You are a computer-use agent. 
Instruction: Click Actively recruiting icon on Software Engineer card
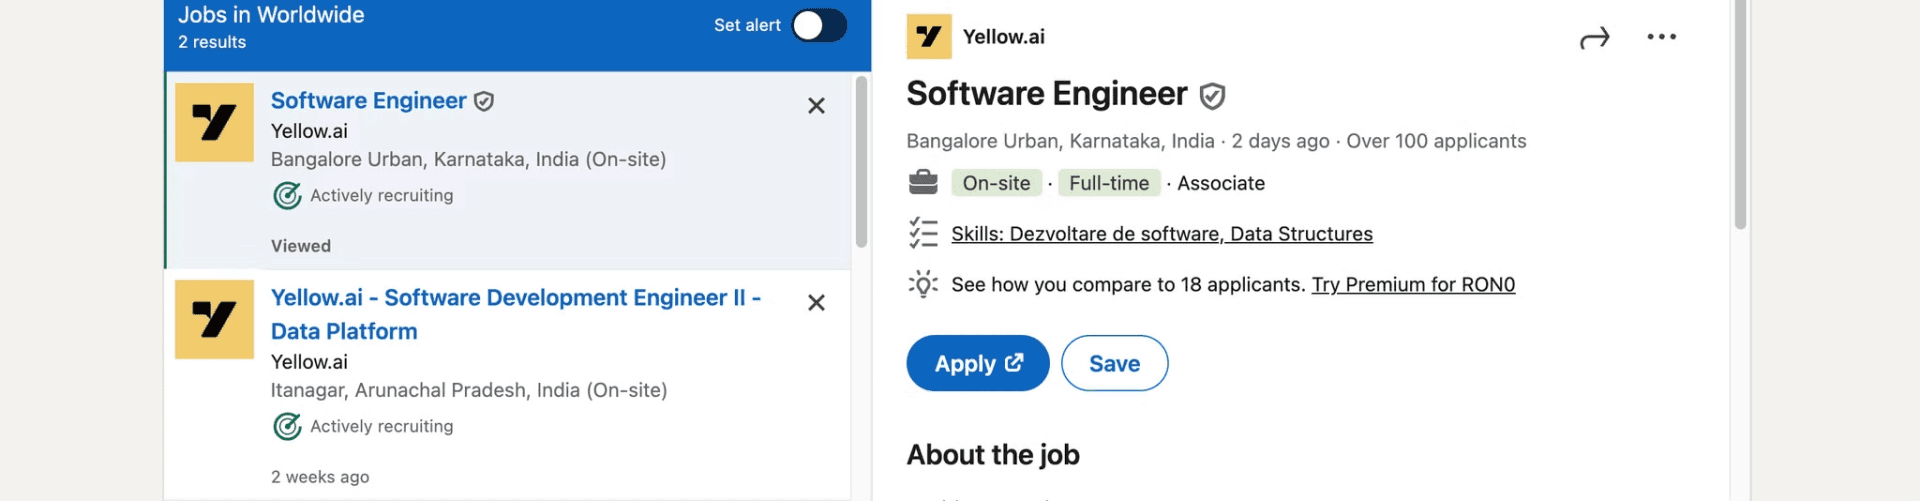click(287, 196)
